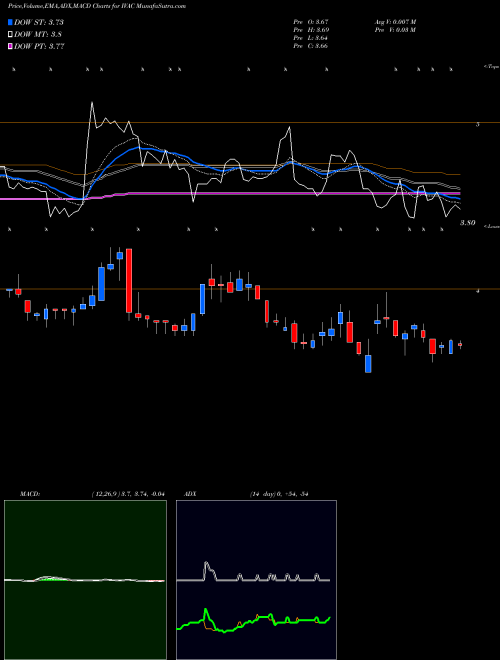500x660 pixels.
Task: Click the chart title mentioning MunafaSutra.com
Action: point(97,6)
